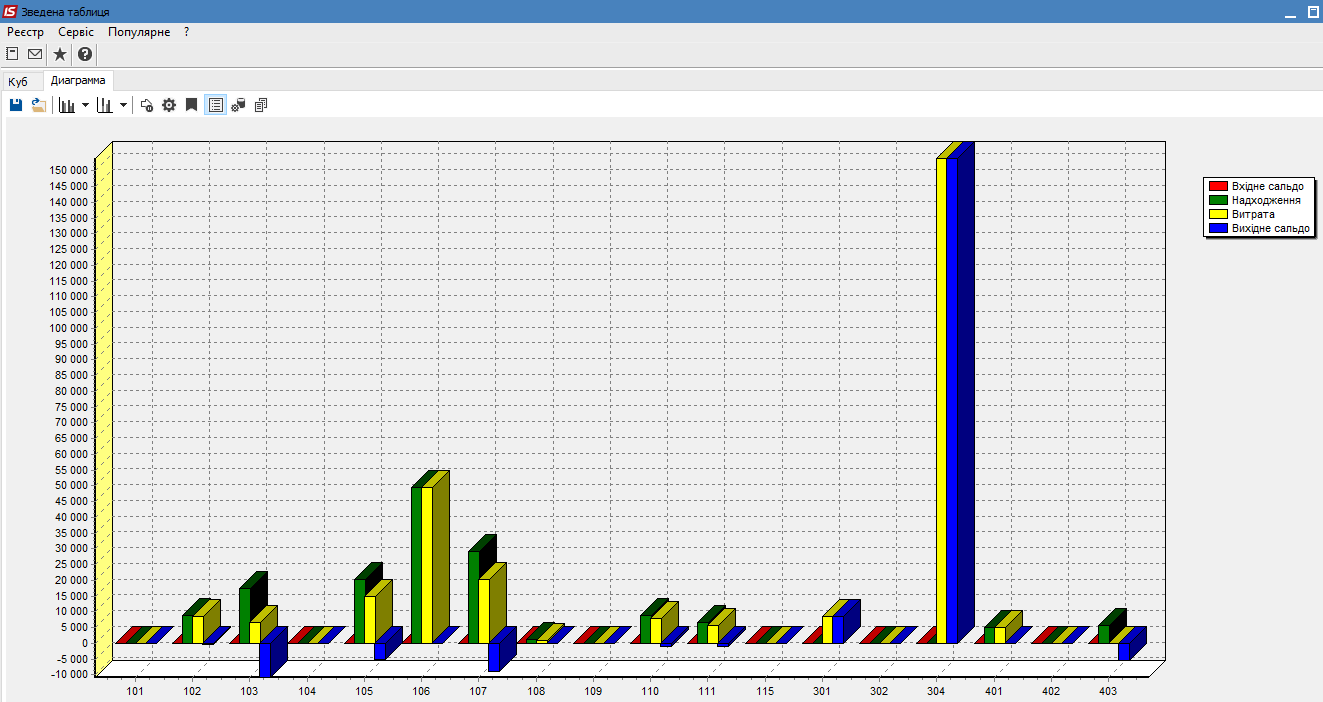
Task: Click the blue Вихідне сальдо legend swatch
Action: pyautogui.click(x=1218, y=228)
